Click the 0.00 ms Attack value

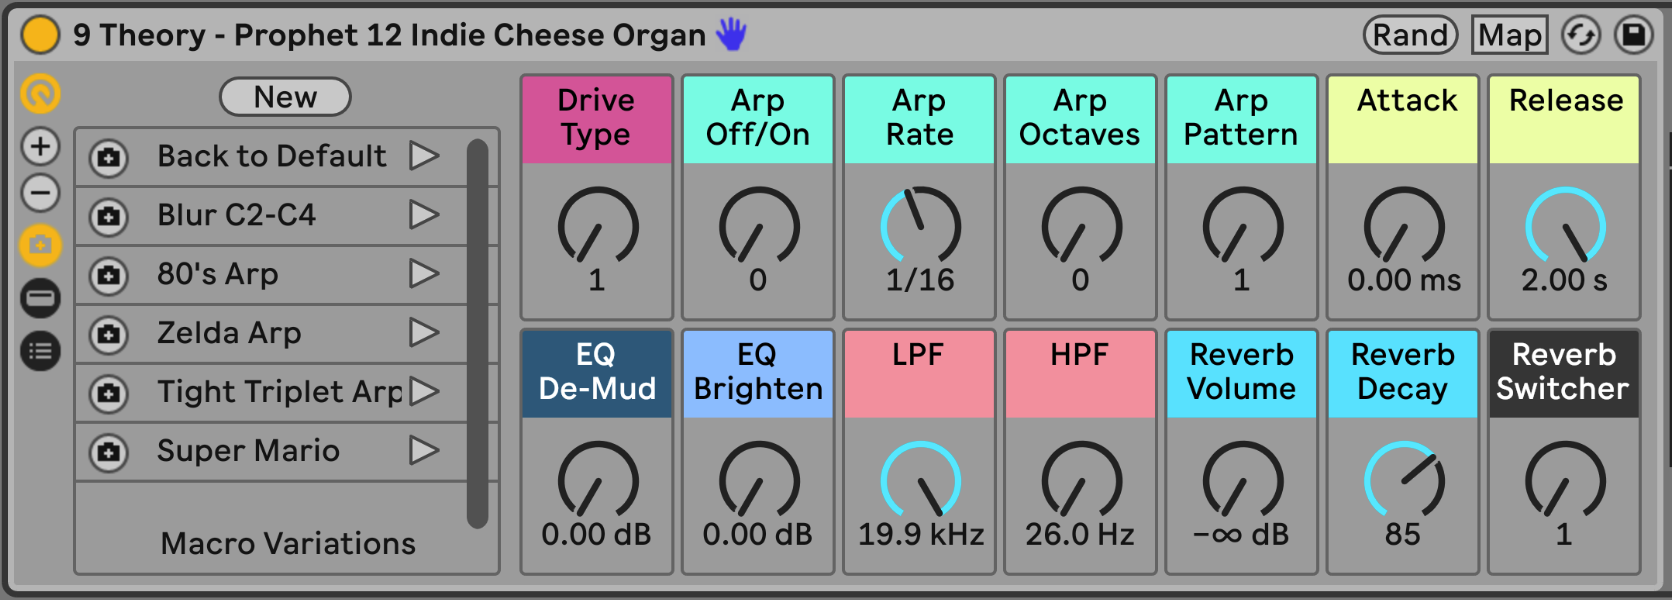point(1404,281)
